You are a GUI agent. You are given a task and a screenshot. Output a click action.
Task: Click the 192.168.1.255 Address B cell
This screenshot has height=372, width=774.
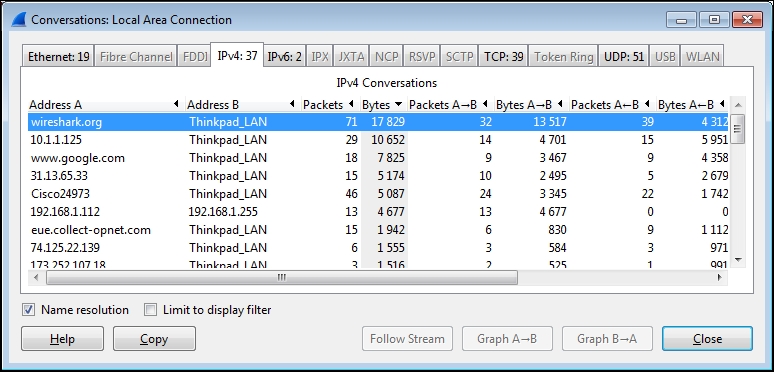(223, 212)
